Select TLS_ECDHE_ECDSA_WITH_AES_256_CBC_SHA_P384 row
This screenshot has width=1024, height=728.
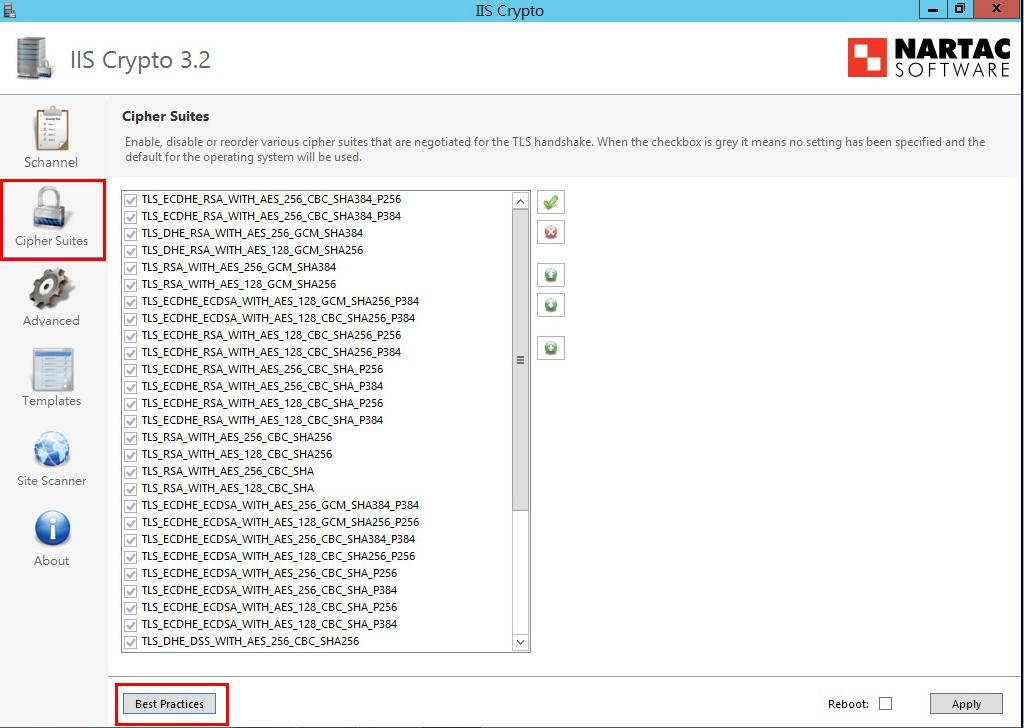[317, 590]
